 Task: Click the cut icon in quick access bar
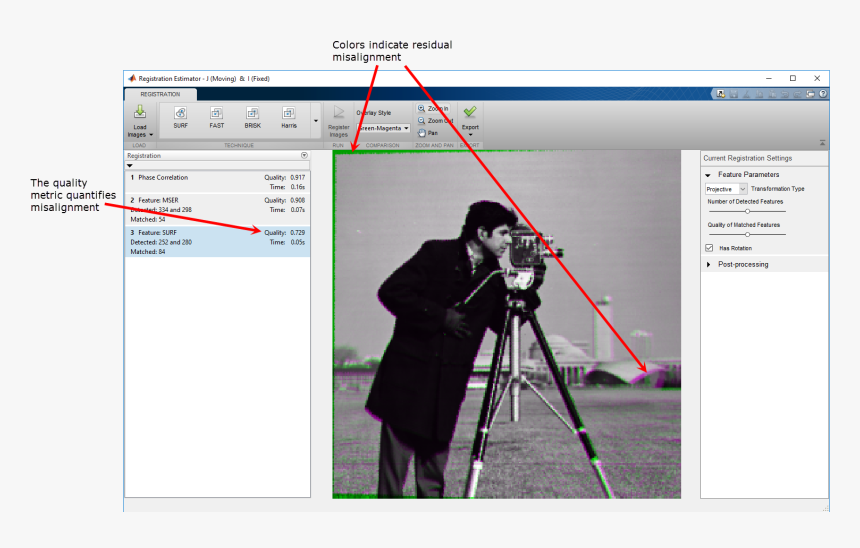coord(746,94)
